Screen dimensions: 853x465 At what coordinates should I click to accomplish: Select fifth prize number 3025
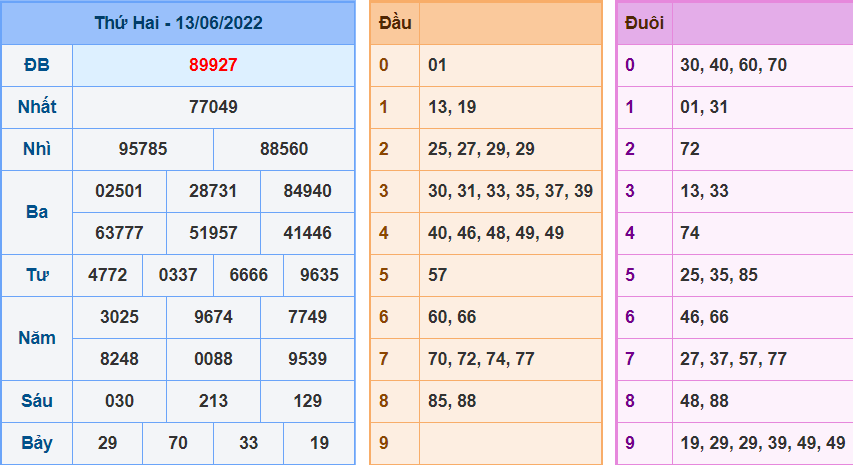119,317
